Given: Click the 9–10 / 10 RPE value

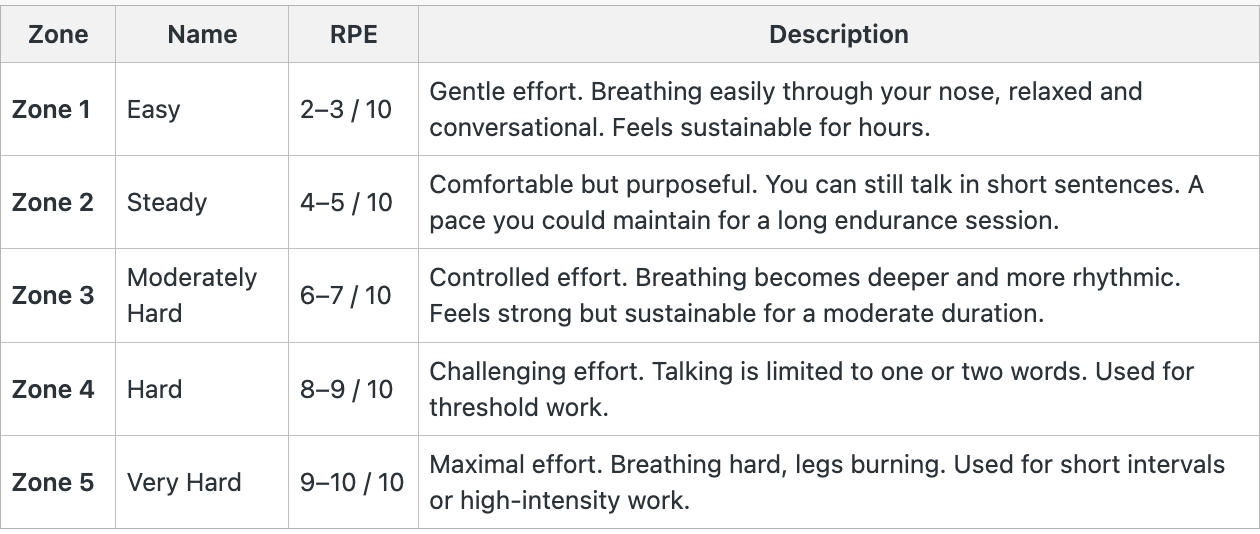Looking at the screenshot, I should coord(352,483).
